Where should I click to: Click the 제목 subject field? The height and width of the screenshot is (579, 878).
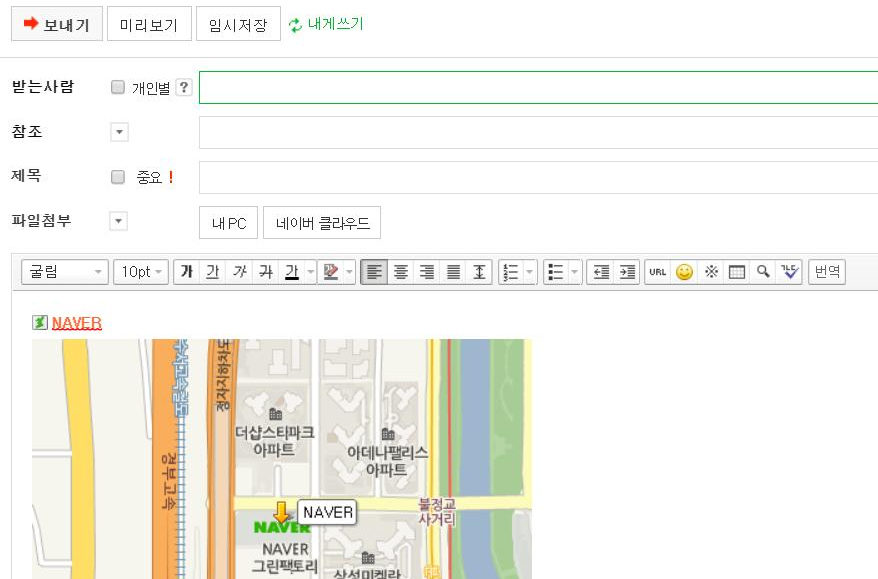538,178
